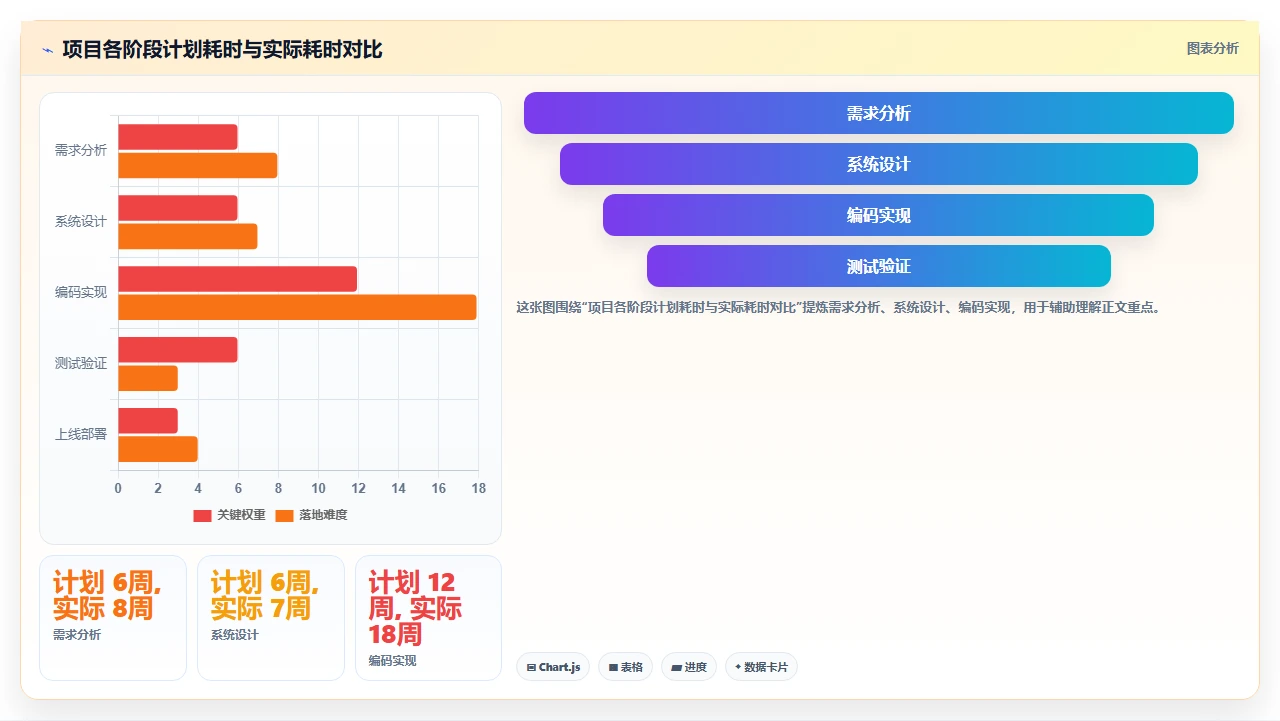
Task: Click the 关键权重 legend text
Action: [x=241, y=515]
